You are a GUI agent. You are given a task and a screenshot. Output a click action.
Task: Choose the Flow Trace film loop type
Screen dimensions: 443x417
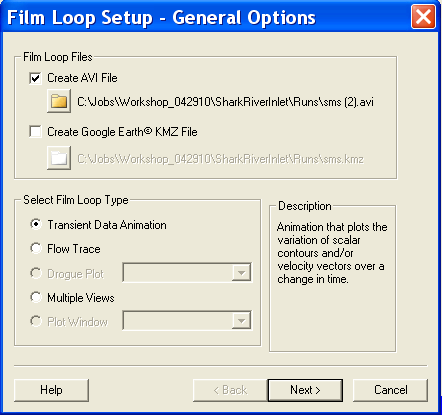[36, 248]
